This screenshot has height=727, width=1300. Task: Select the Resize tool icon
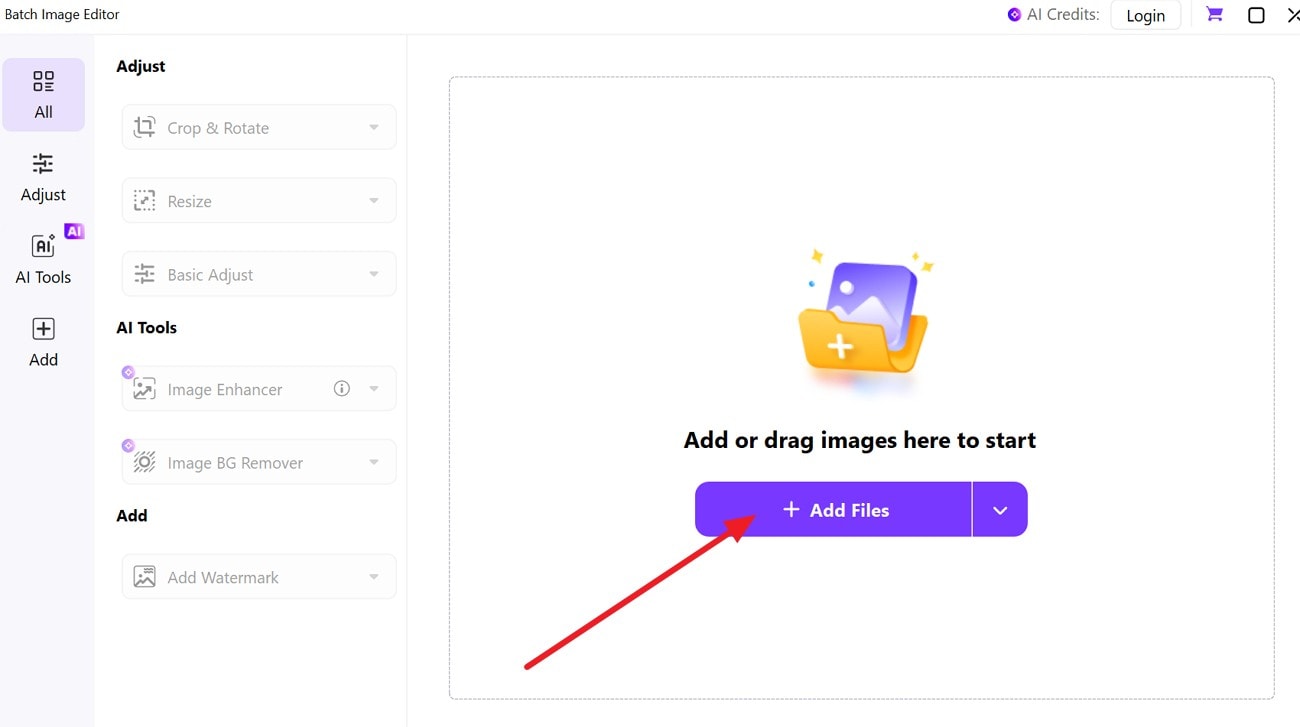tap(144, 200)
